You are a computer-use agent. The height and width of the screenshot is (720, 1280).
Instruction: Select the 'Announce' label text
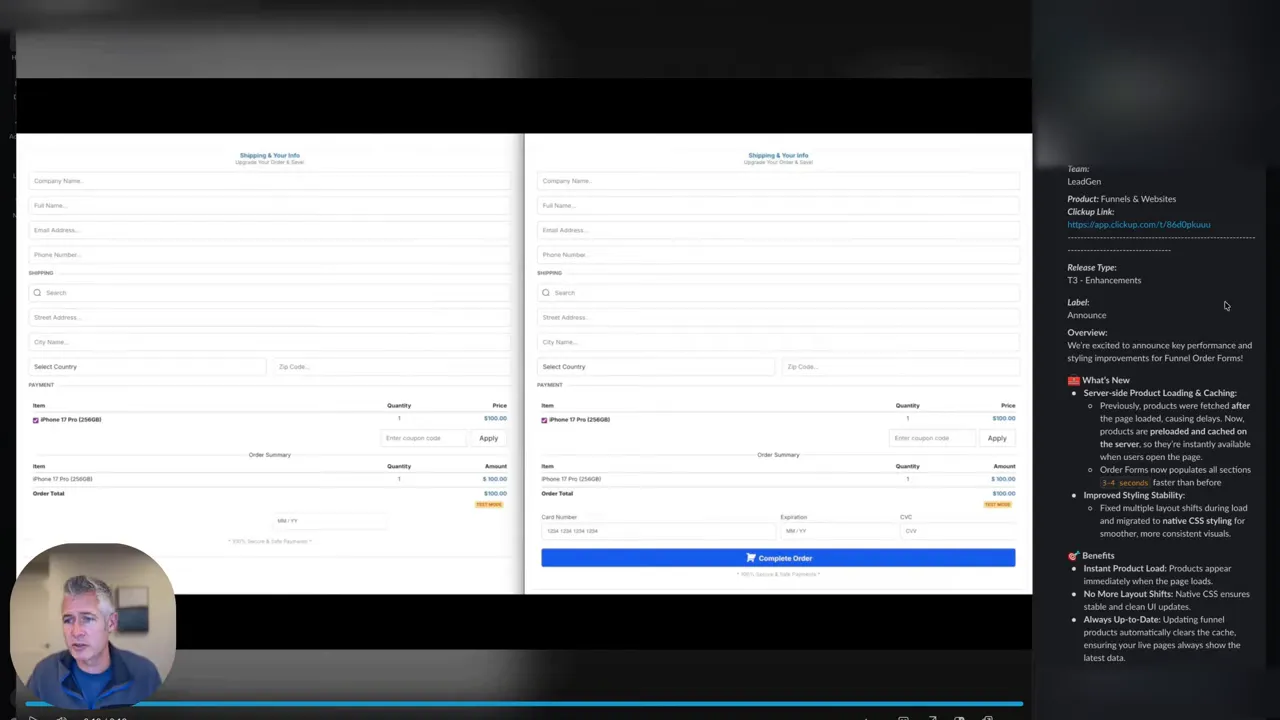pyautogui.click(x=1086, y=316)
